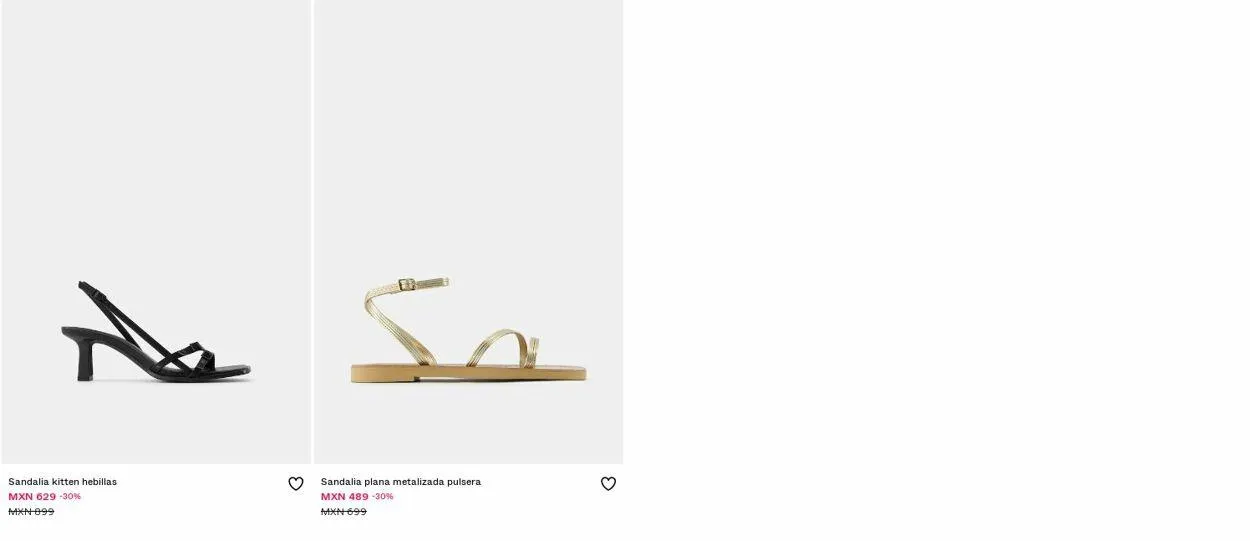Click the gray backdrop above the gold sandal
Screen dimensions: 1250x541
pyautogui.click(x=468, y=130)
